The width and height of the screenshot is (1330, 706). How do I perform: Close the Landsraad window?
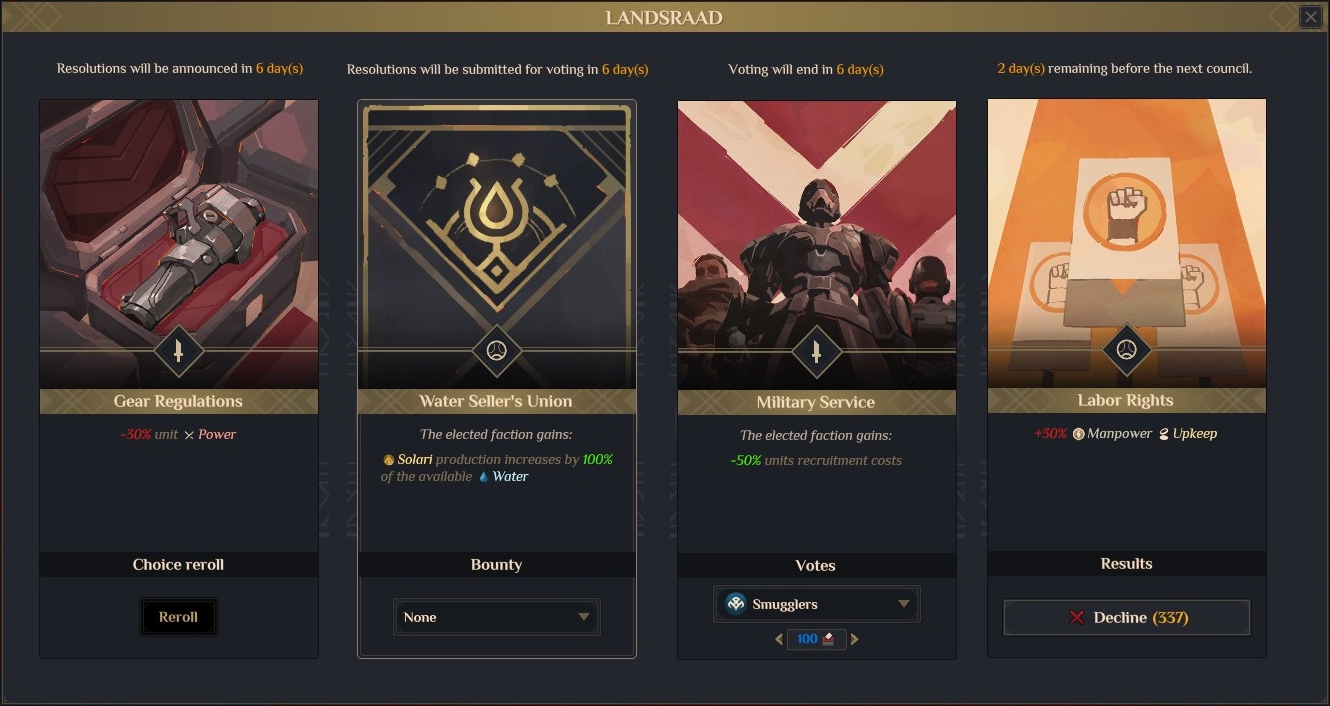click(x=1310, y=17)
